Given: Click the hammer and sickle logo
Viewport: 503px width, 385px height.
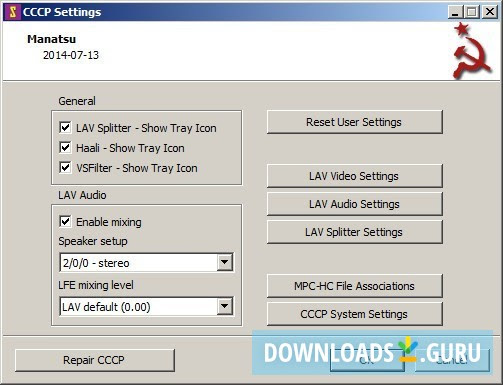Looking at the screenshot, I should coord(471,51).
